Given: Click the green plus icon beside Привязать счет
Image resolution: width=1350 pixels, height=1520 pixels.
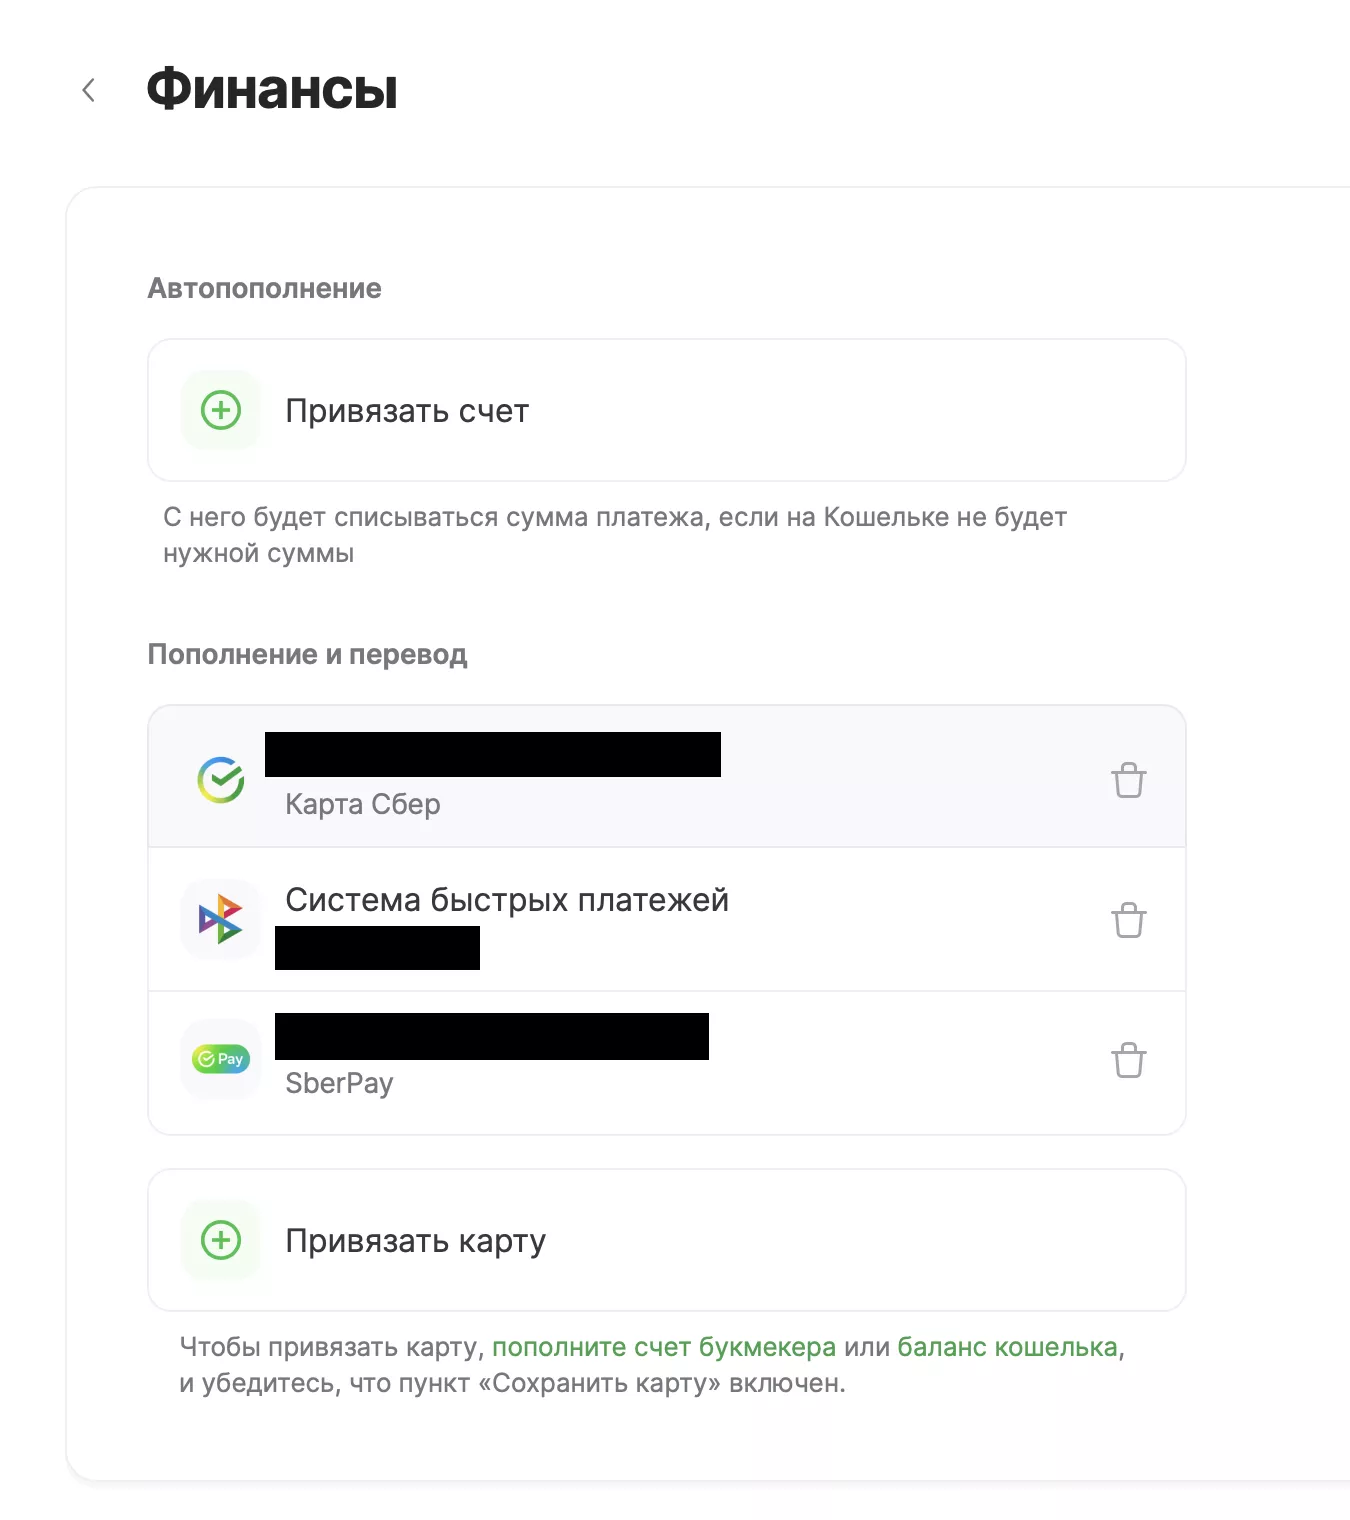Looking at the screenshot, I should click(x=221, y=410).
